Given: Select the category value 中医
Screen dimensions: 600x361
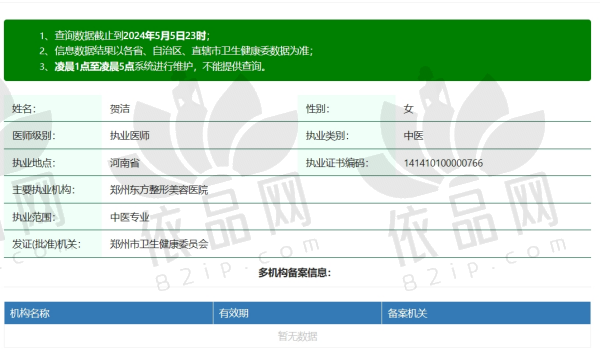Looking at the screenshot, I should (413, 136).
